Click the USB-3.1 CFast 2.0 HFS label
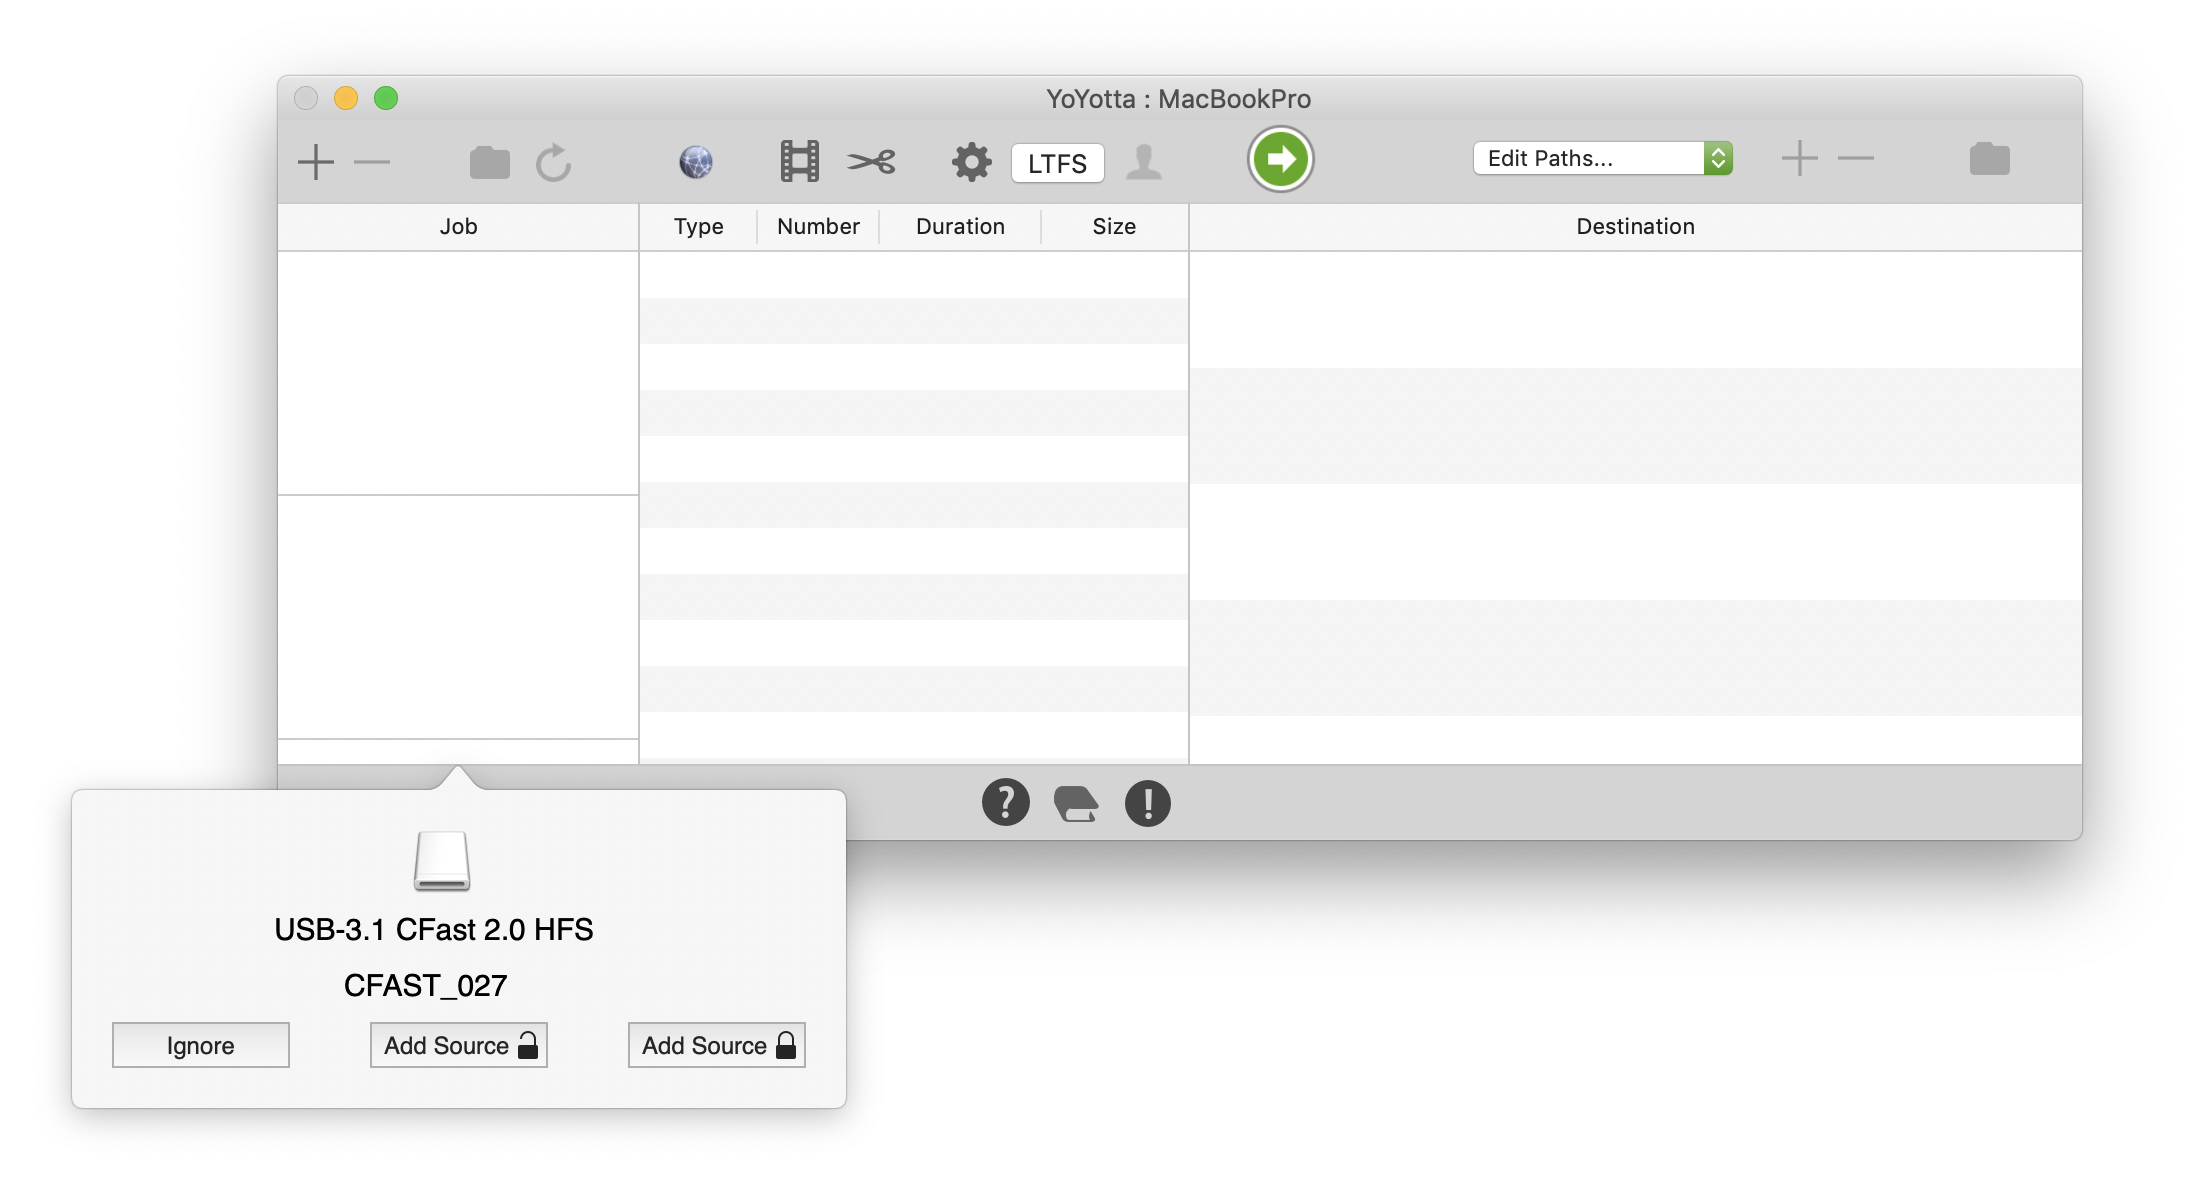Screen dimensions: 2194x1188 coord(434,930)
